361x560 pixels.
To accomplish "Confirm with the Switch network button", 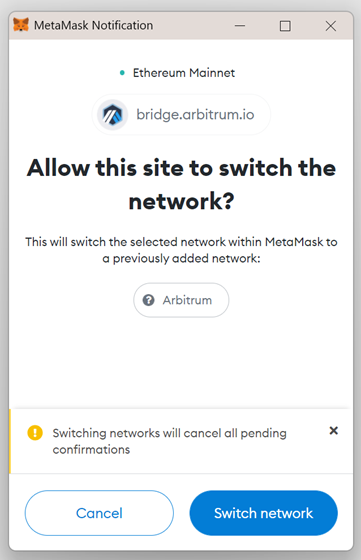I will pyautogui.click(x=264, y=513).
